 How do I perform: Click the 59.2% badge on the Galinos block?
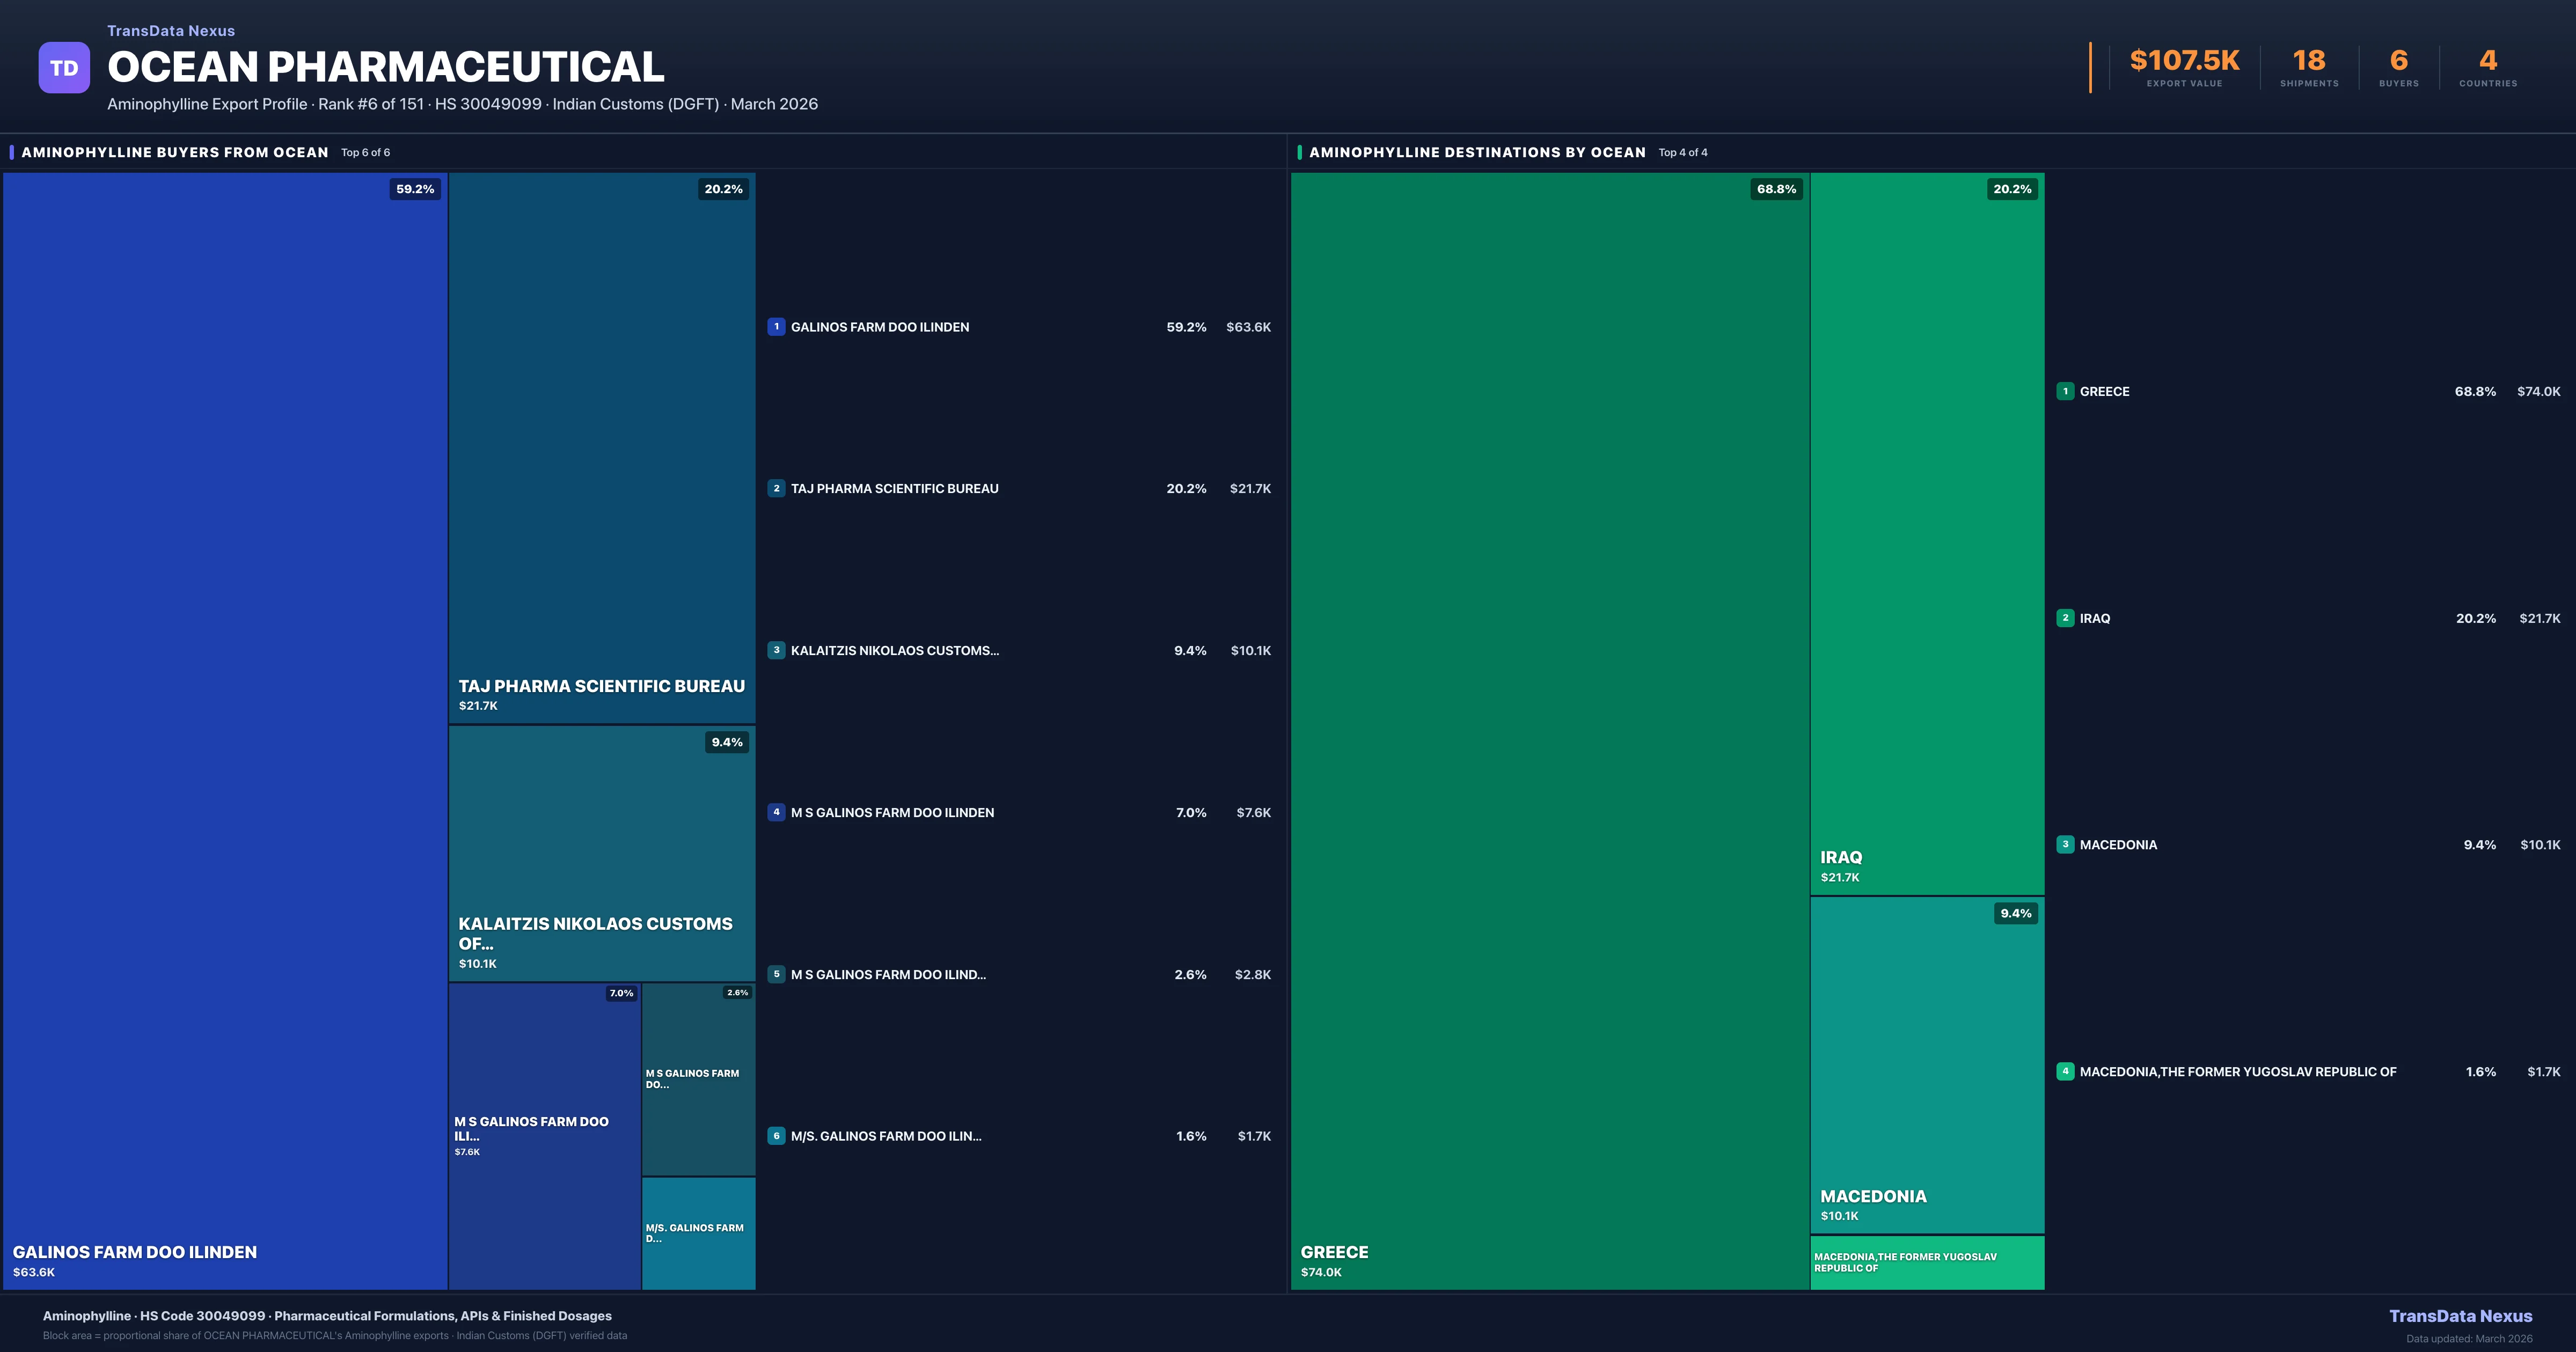click(415, 189)
